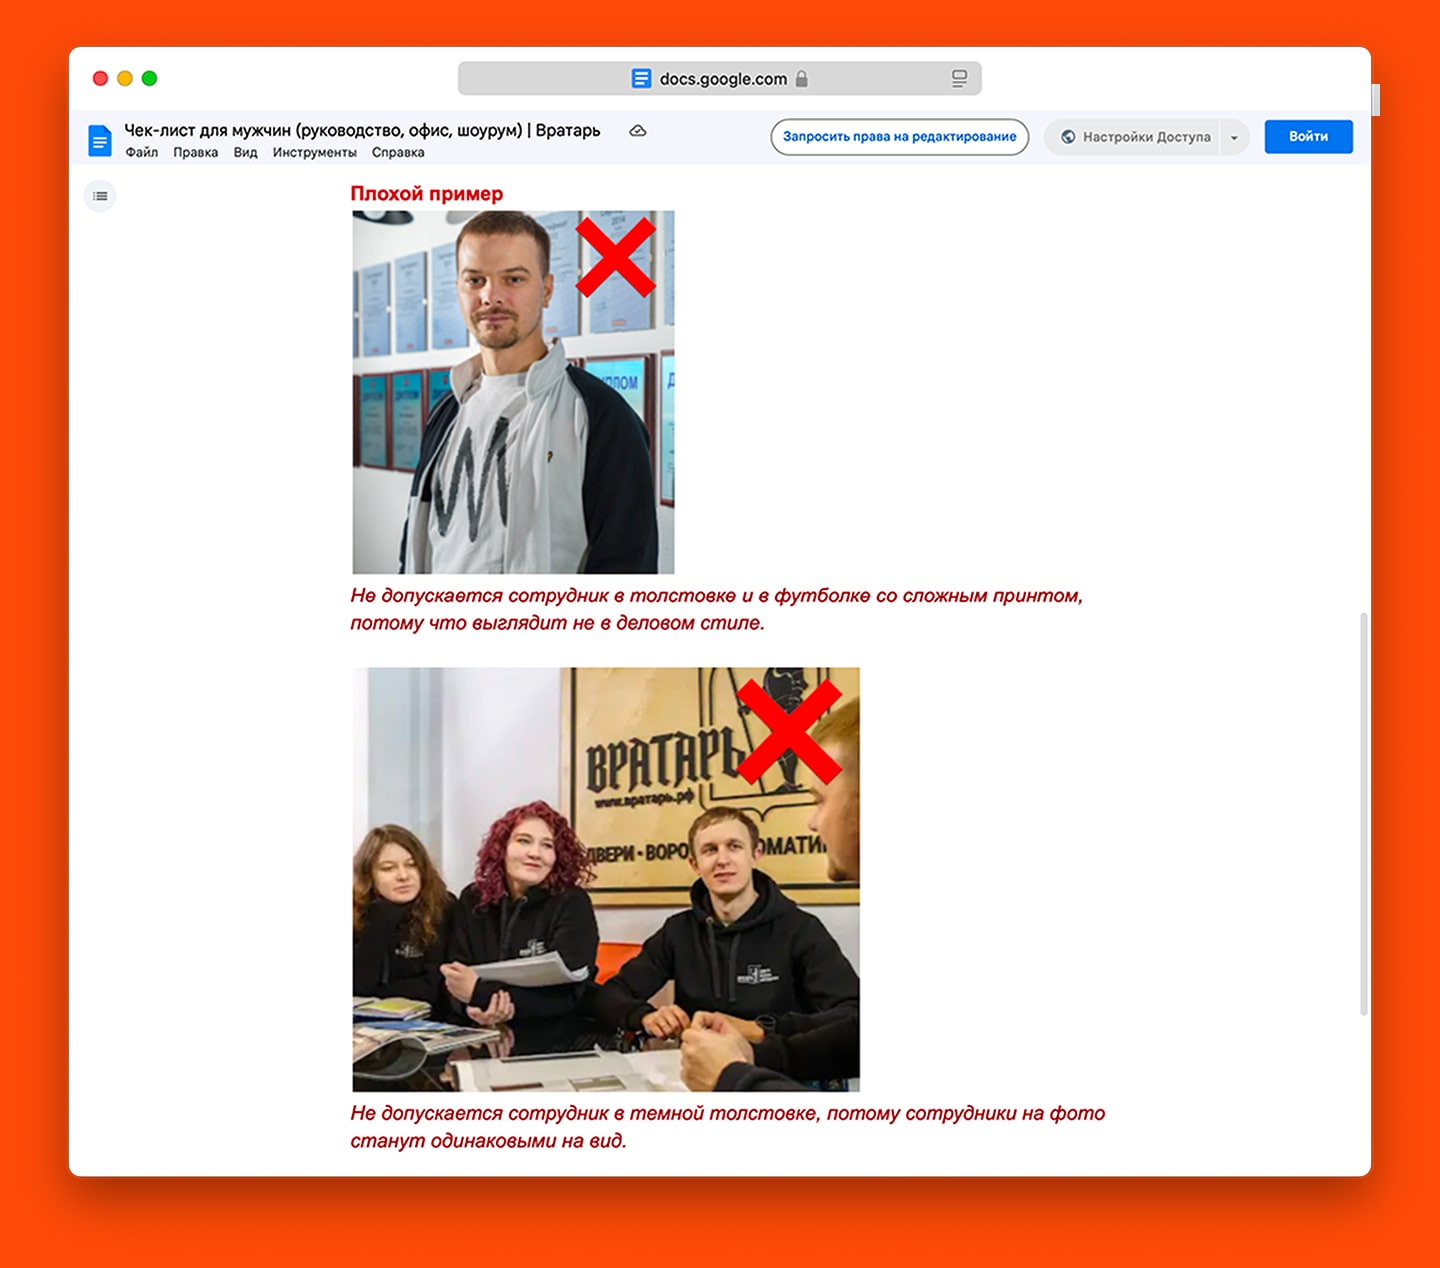Open Настройки Доступа sharing settings
The width and height of the screenshot is (1440, 1268).
pyautogui.click(x=1136, y=137)
